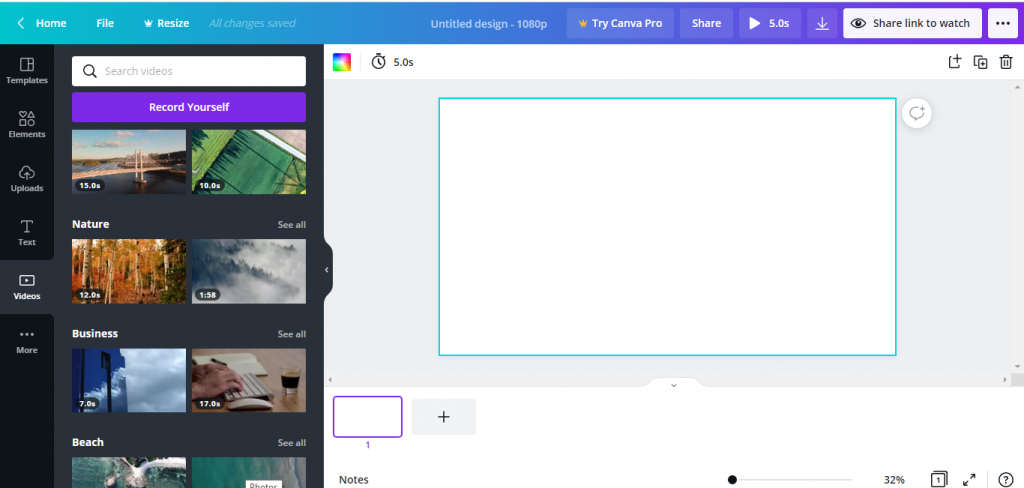
Task: Click Share link to watch
Action: click(912, 24)
